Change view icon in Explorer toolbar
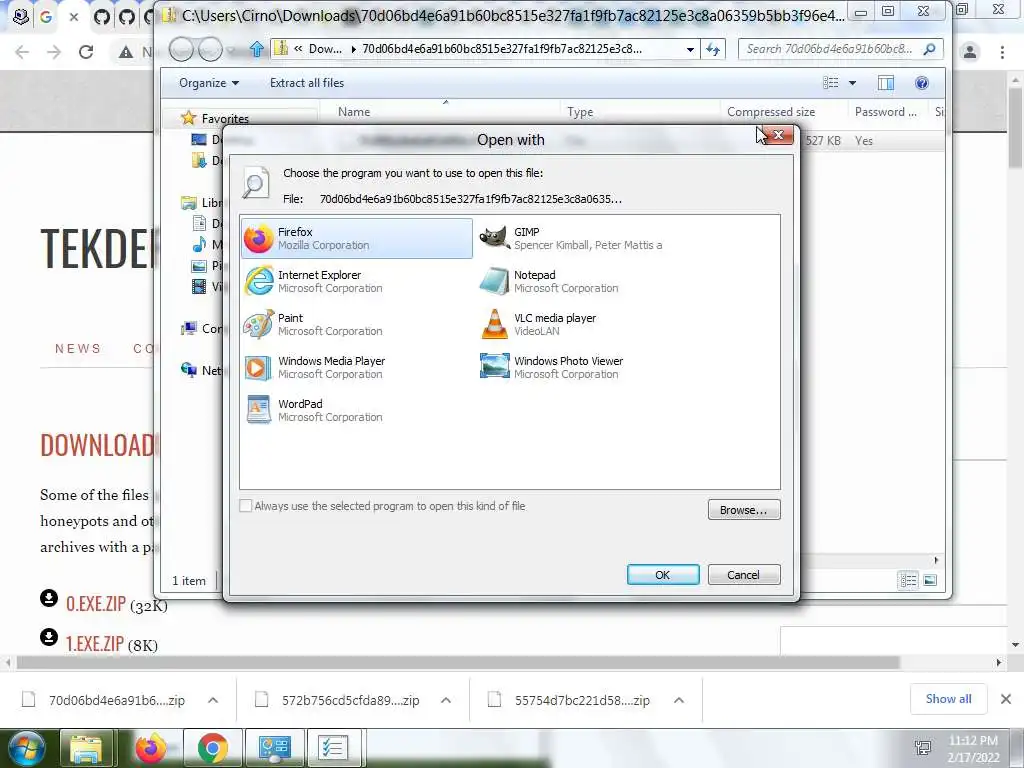The width and height of the screenshot is (1024, 768). click(831, 83)
